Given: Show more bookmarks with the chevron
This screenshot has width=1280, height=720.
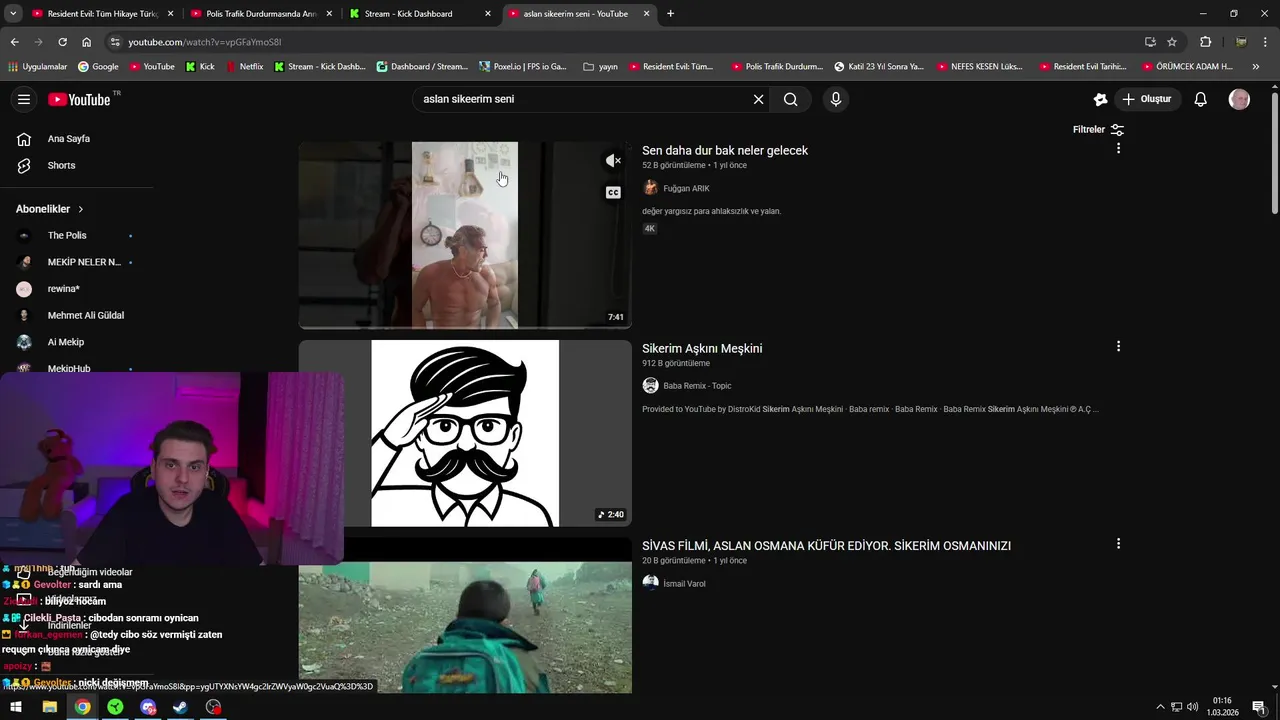Looking at the screenshot, I should (1256, 67).
